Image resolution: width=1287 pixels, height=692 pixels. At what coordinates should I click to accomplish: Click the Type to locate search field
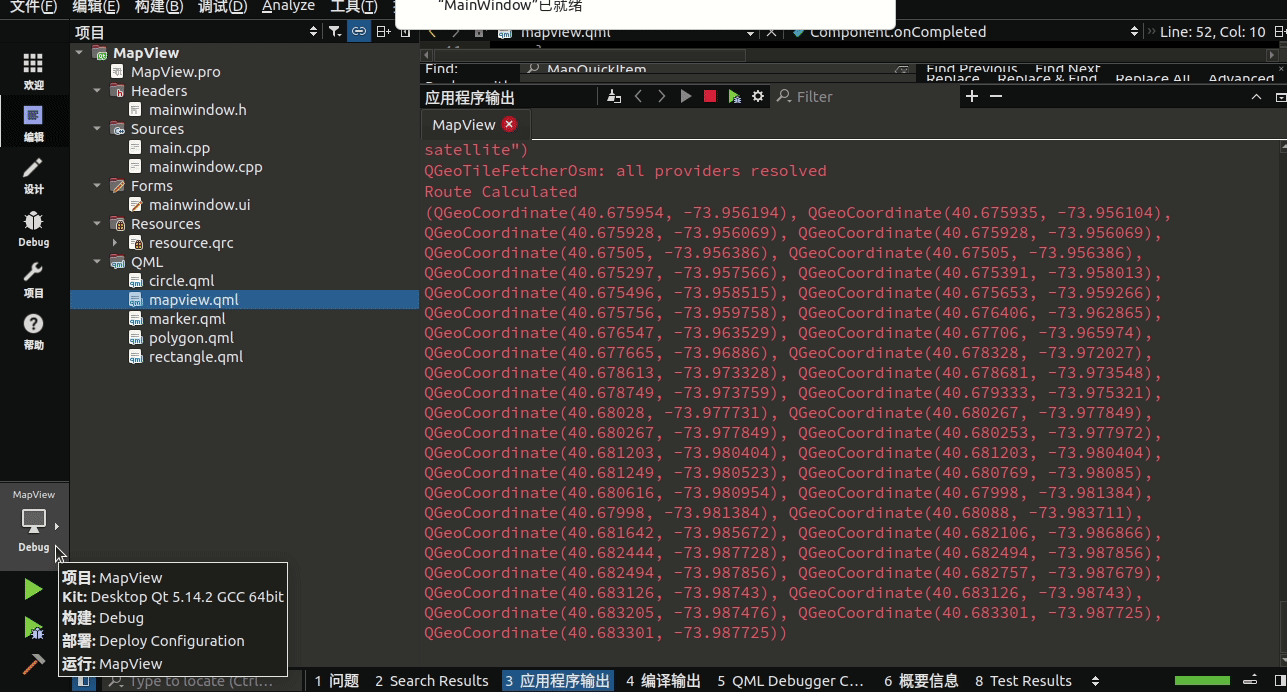click(x=201, y=681)
